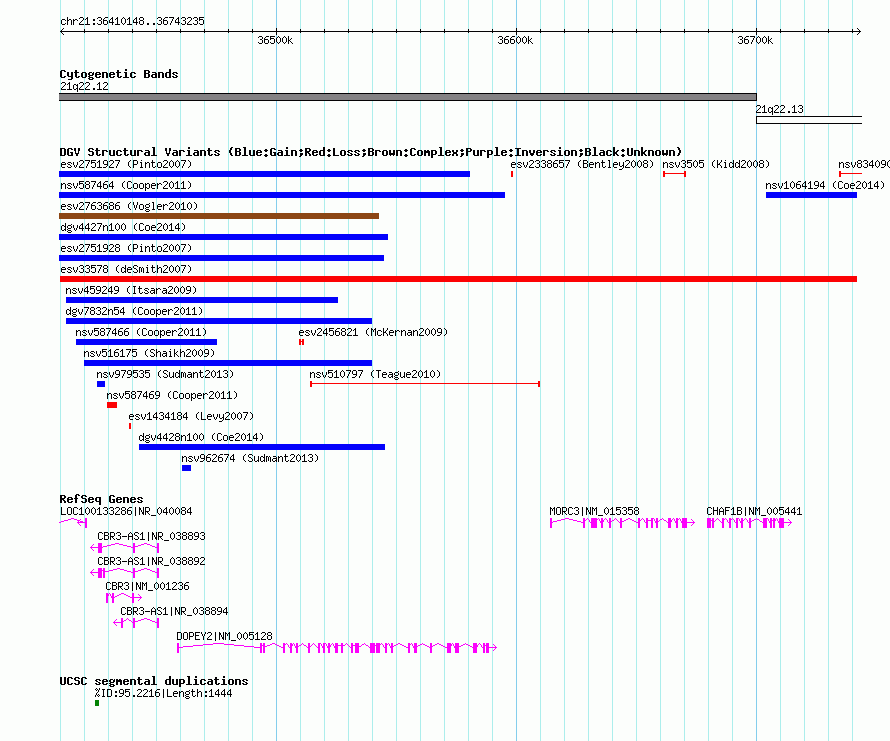Click the nsv587466 (Cooper2011) blue bar

click(146, 342)
